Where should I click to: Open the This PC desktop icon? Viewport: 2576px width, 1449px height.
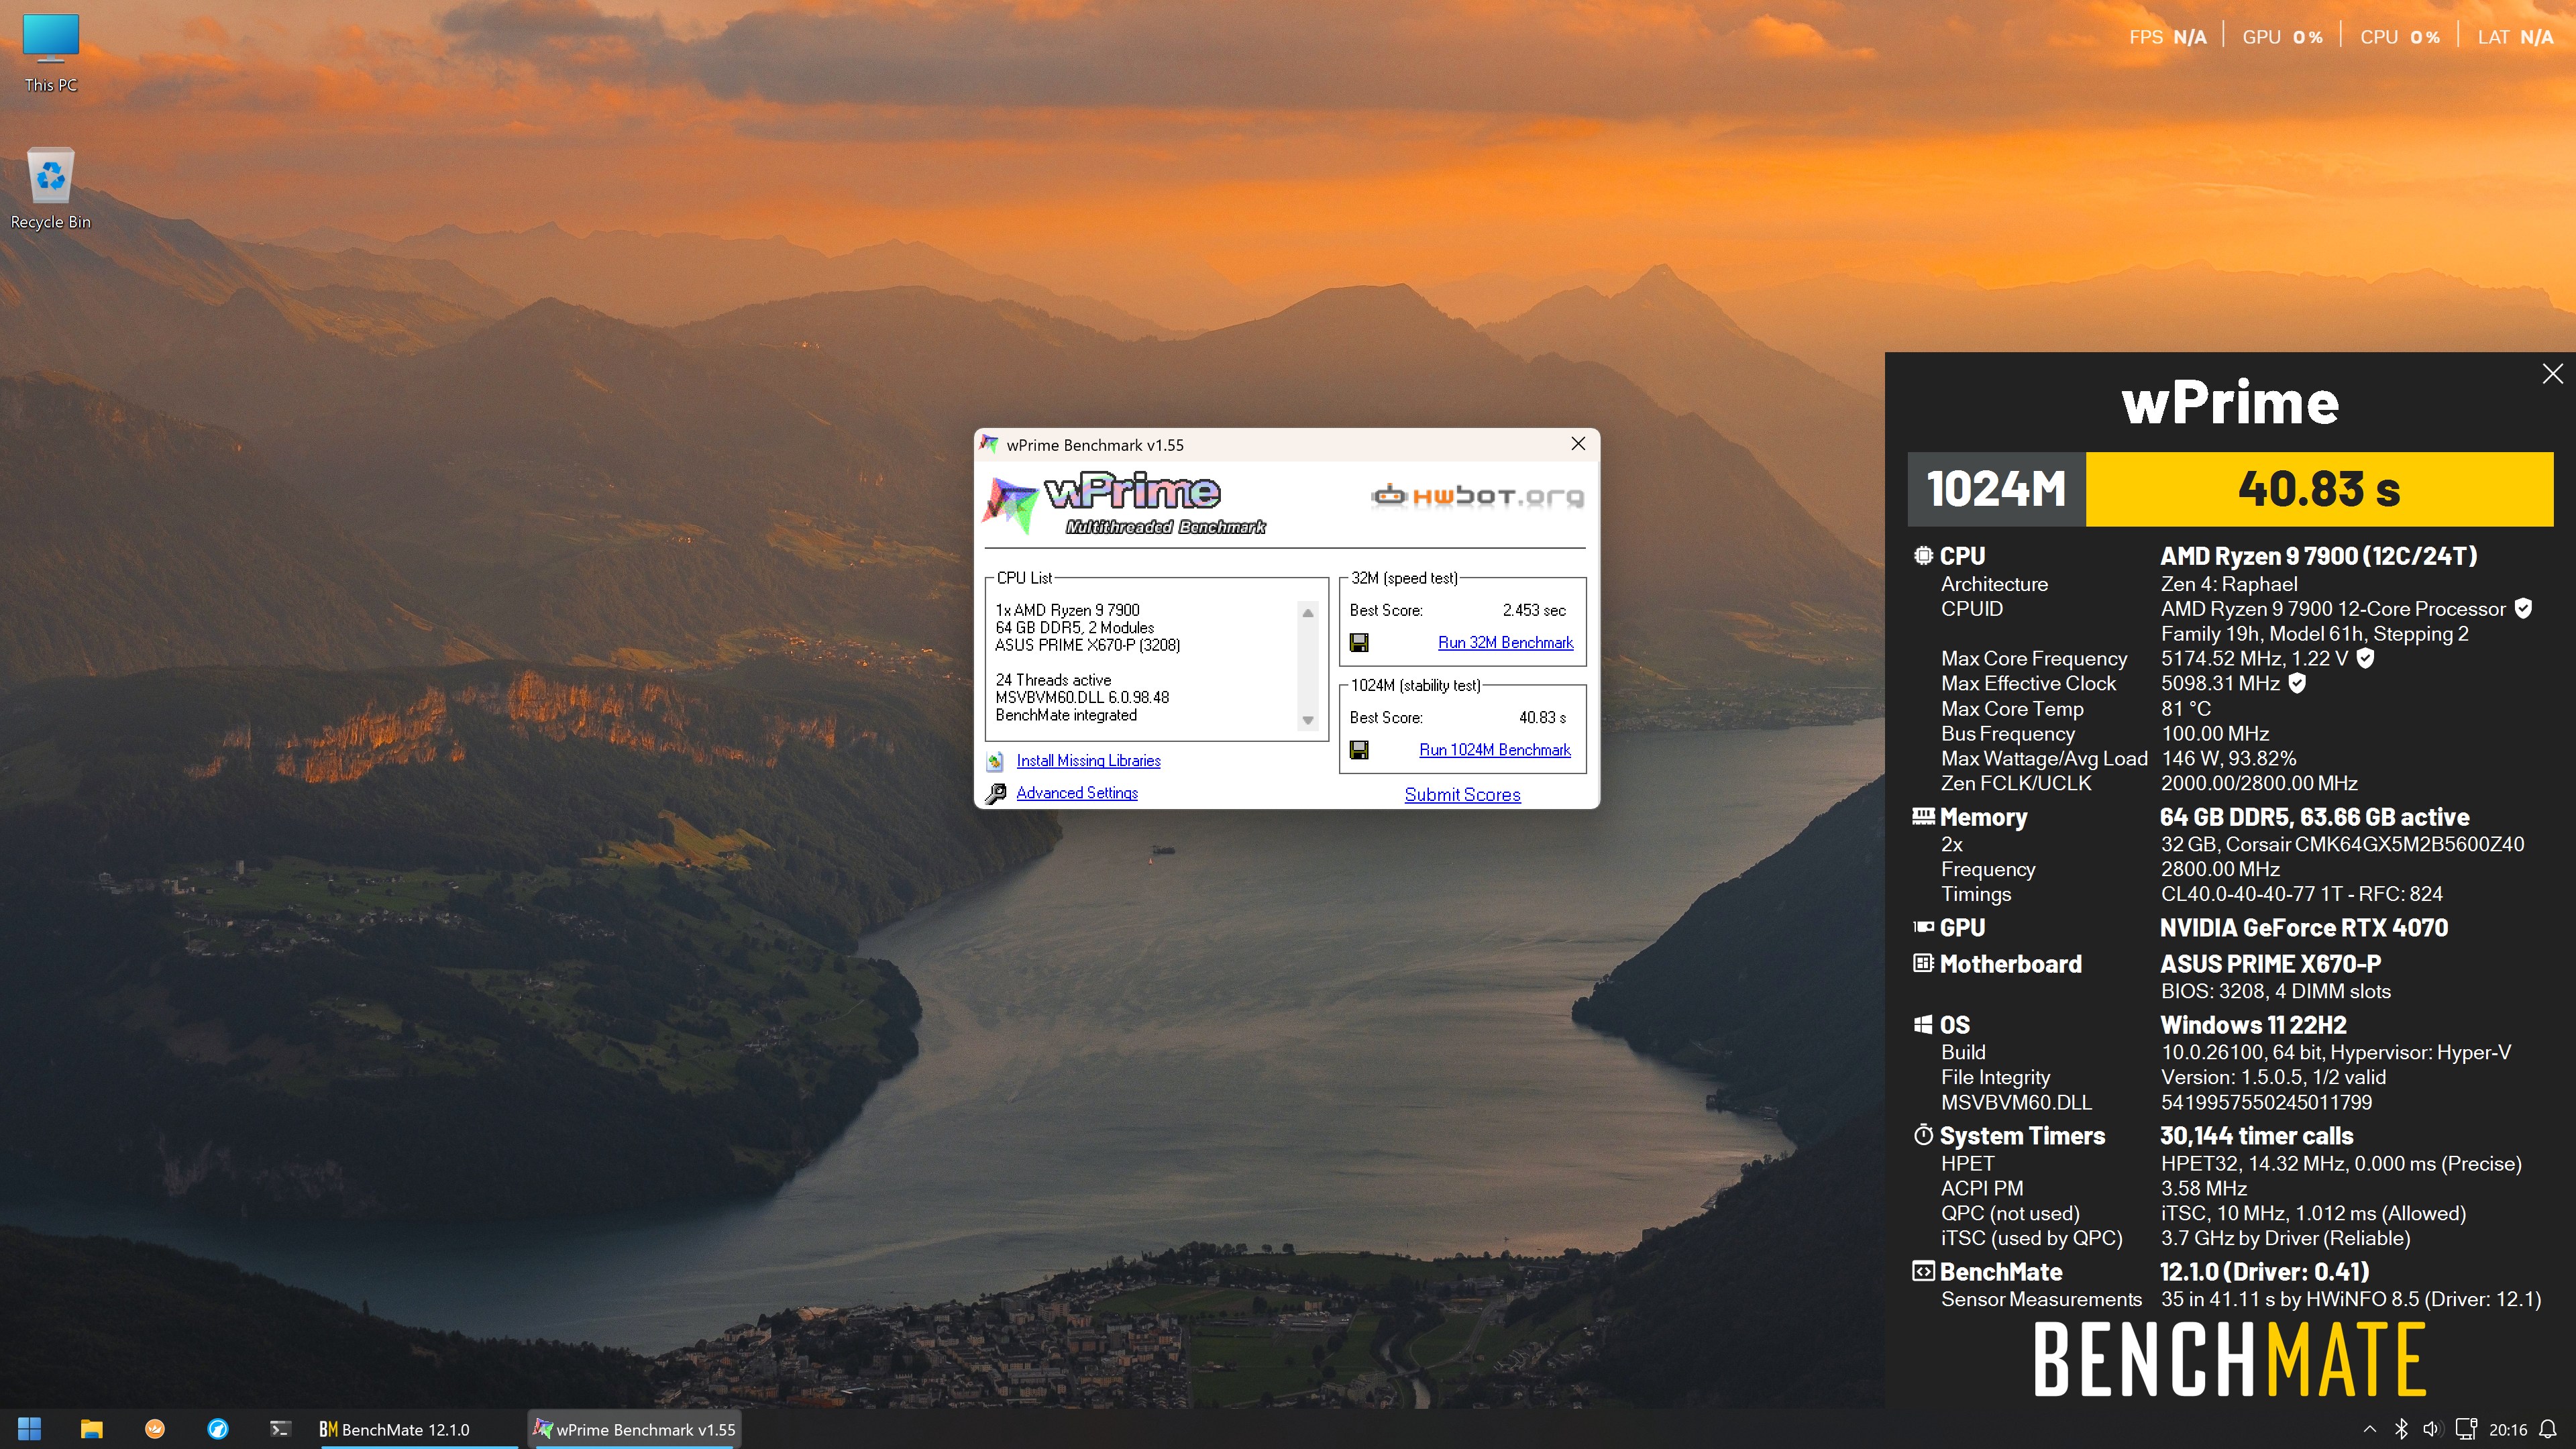[51, 53]
